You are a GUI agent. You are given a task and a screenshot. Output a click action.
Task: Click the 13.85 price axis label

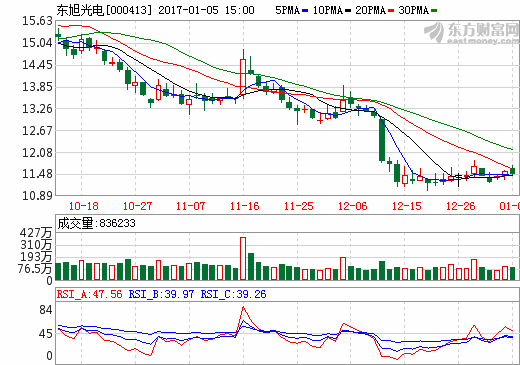pyautogui.click(x=37, y=87)
